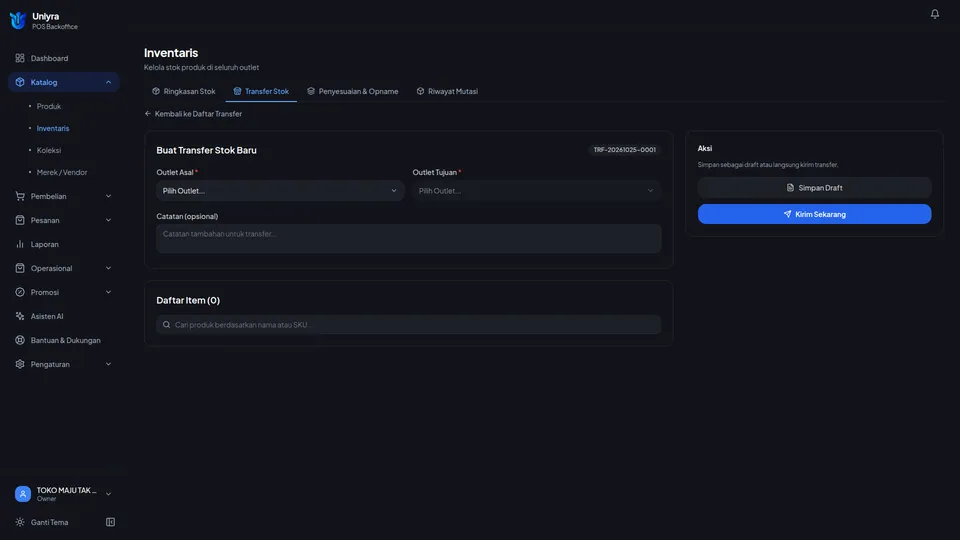960x540 pixels.
Task: Click the Dashboard grid icon
Action: click(x=20, y=58)
